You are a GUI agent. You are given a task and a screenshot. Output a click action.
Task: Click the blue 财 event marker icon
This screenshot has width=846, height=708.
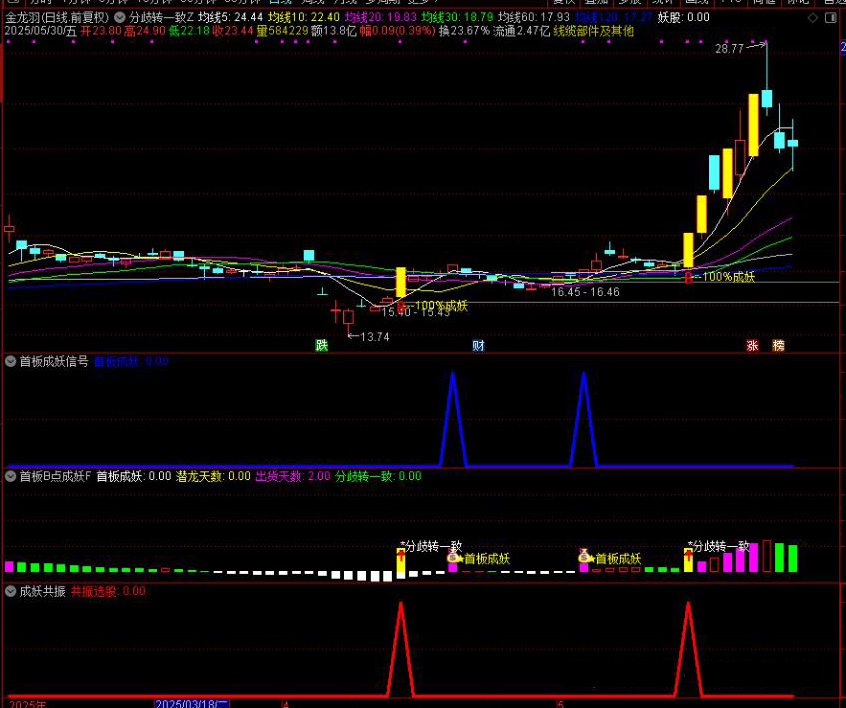coord(479,346)
